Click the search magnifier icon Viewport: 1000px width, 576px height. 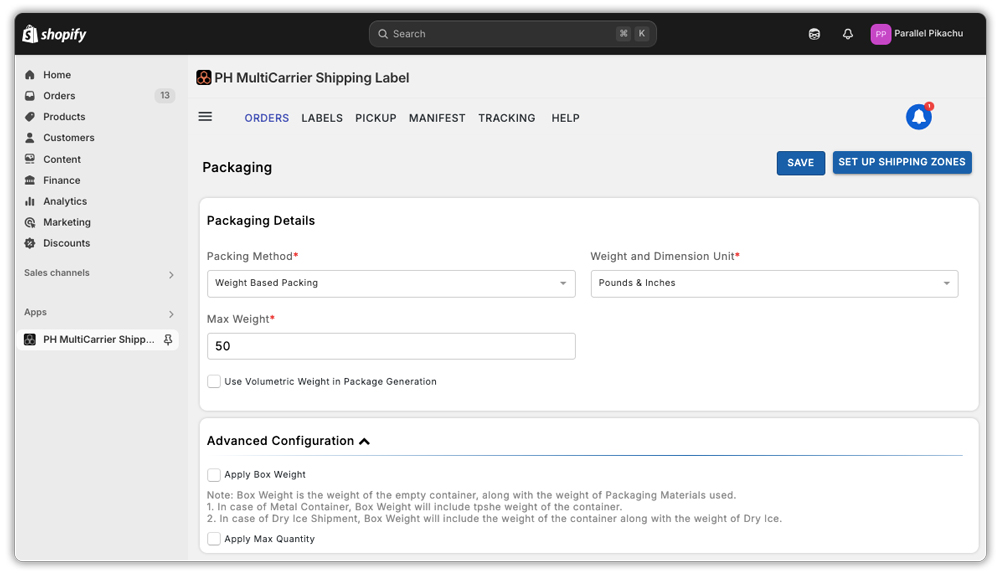(x=383, y=34)
